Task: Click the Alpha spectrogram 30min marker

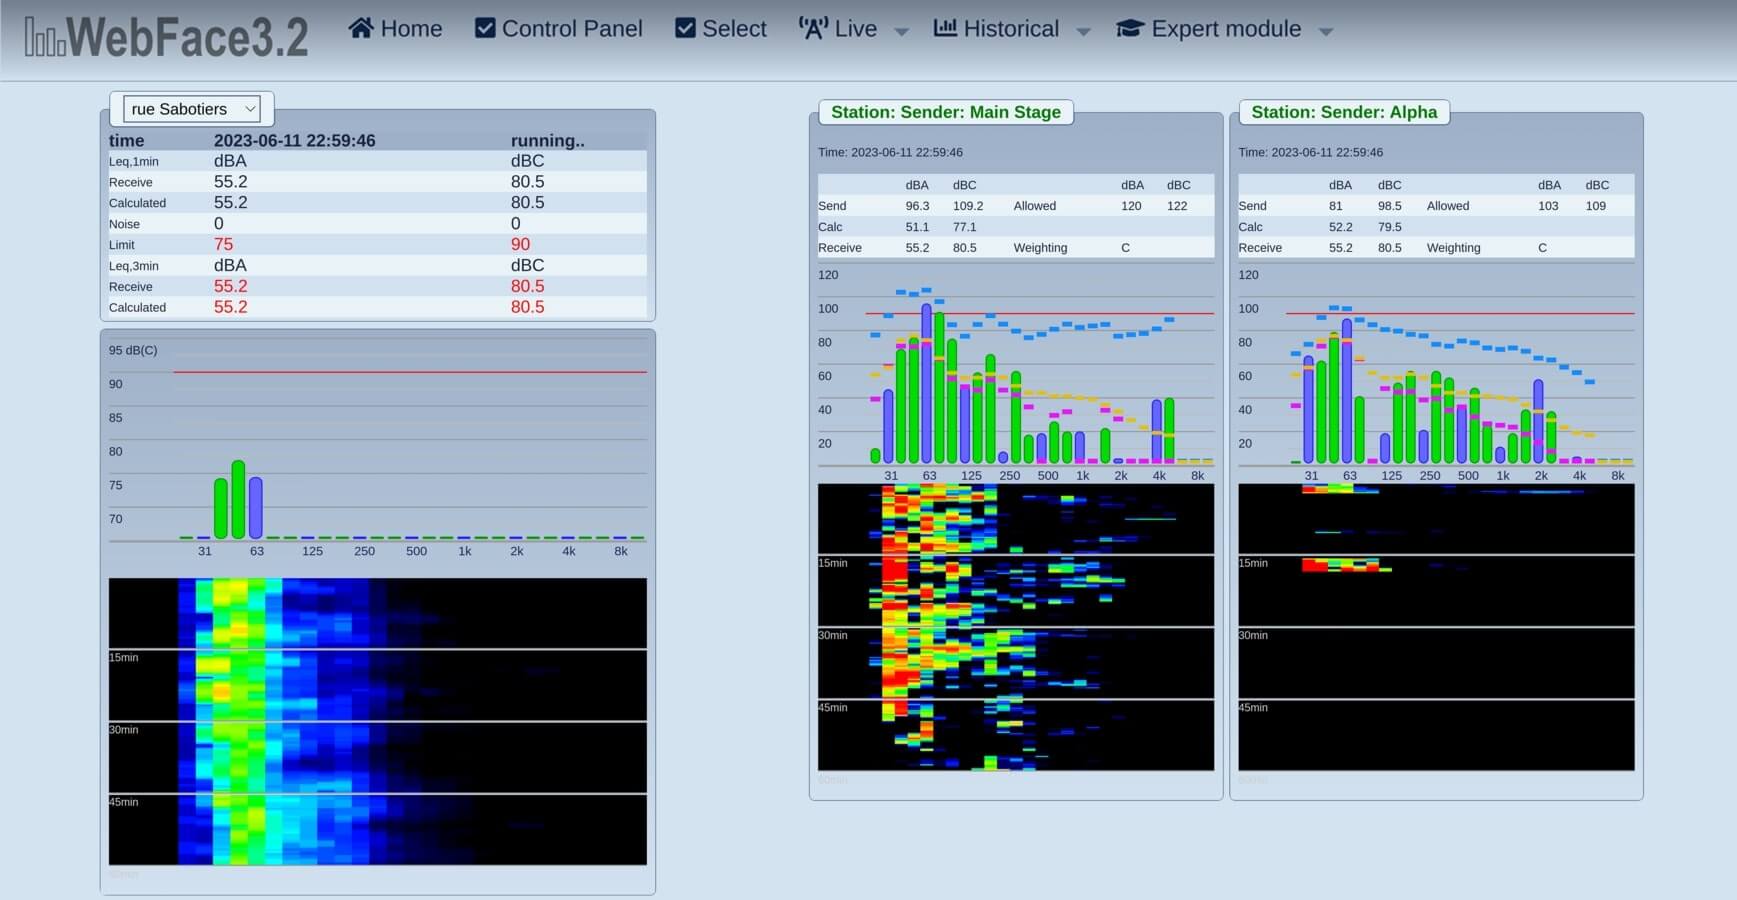Action: pos(1252,635)
